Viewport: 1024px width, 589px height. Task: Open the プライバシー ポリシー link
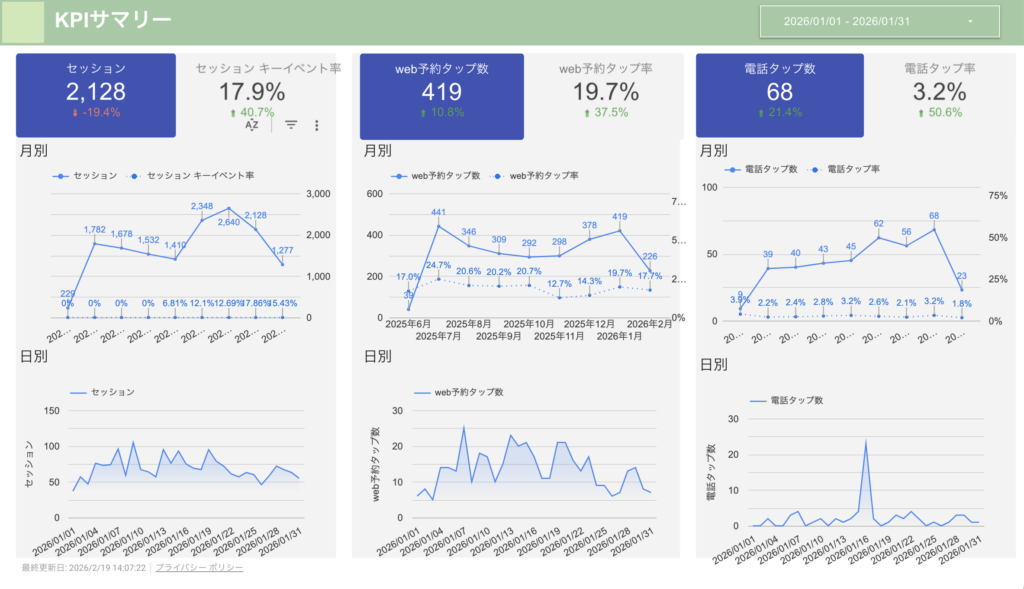(199, 567)
